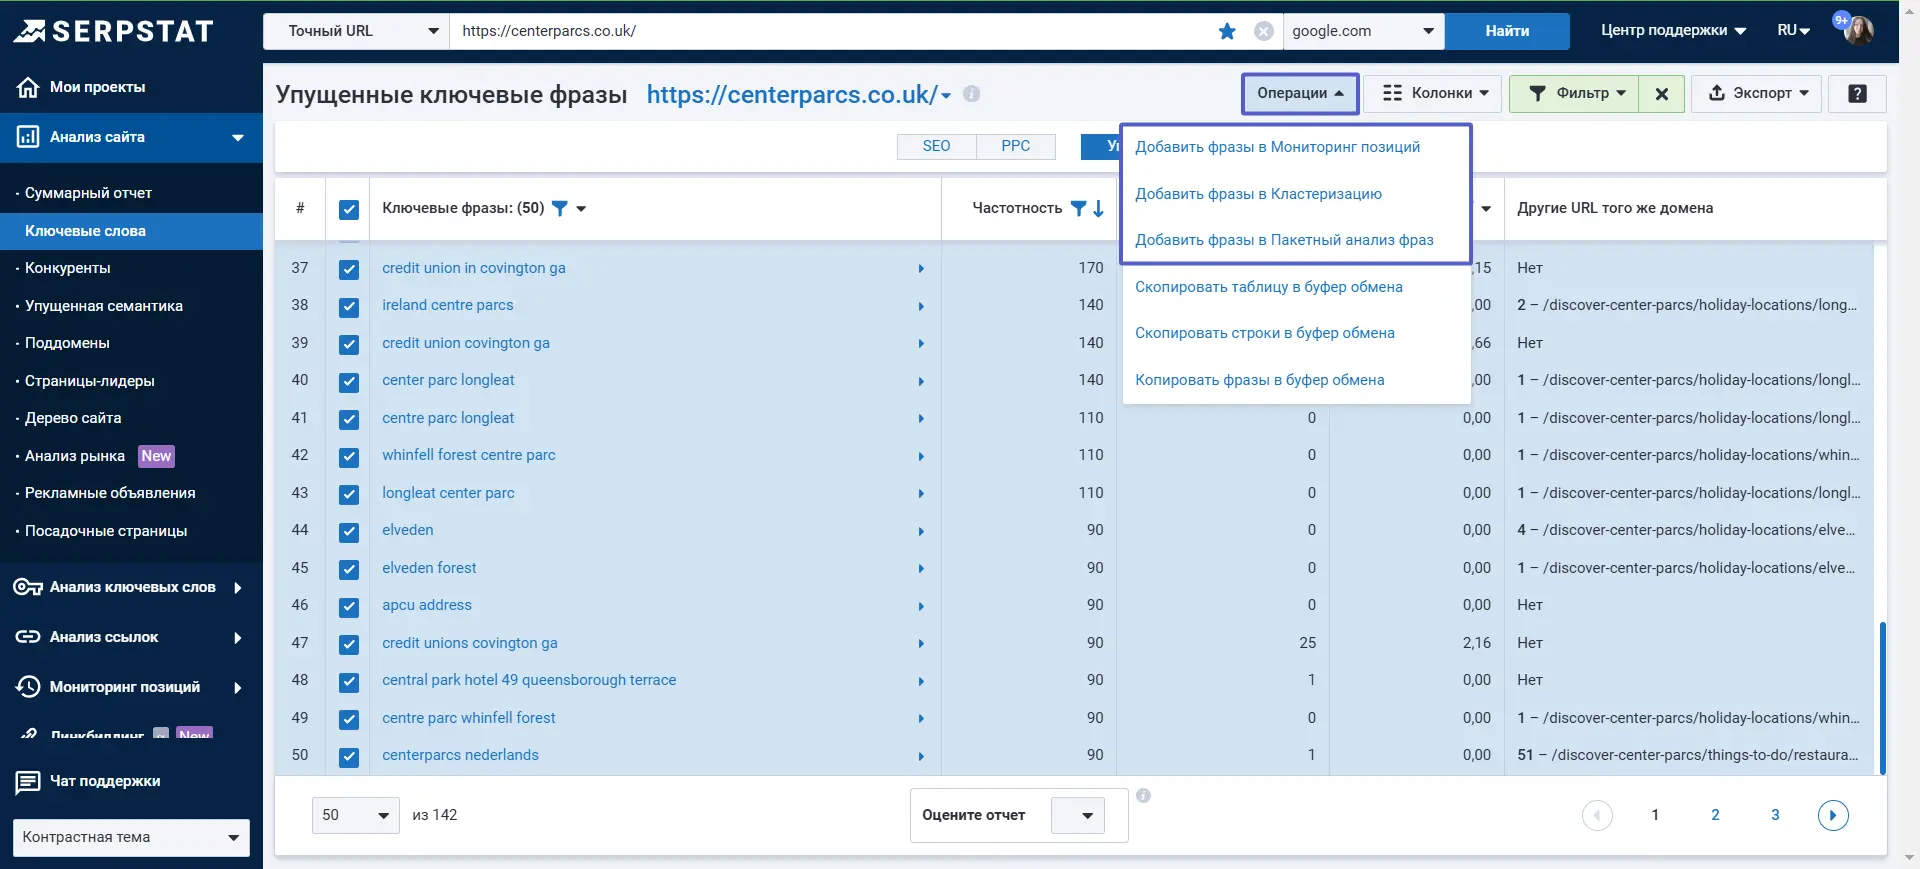Open Колонки columns dropdown

pyautogui.click(x=1435, y=93)
